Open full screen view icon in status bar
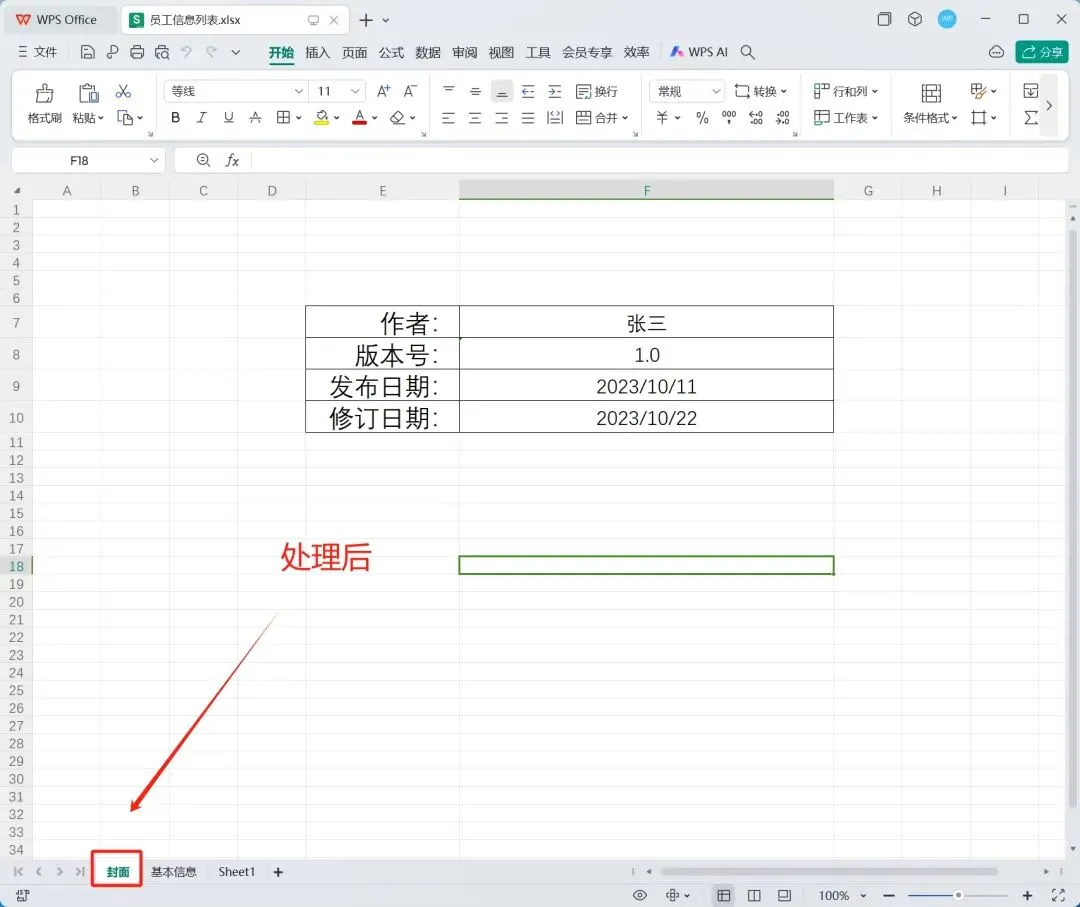1080x907 pixels. 1059,895
